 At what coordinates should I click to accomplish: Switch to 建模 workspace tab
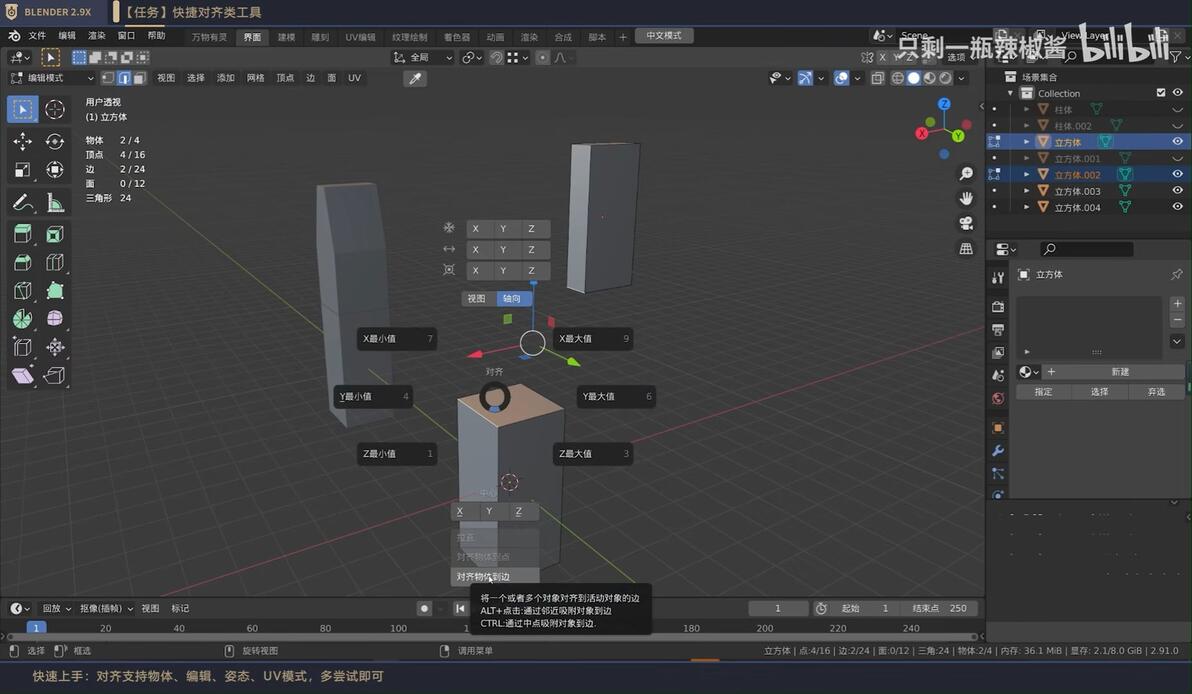286,36
